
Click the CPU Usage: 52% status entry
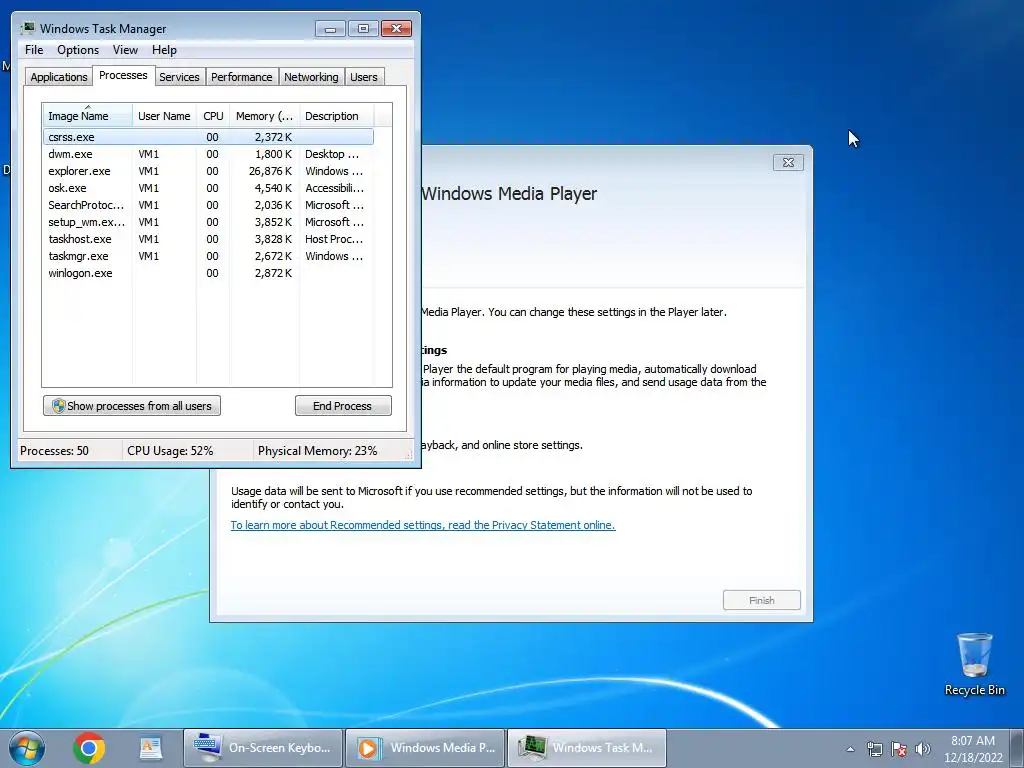point(170,451)
